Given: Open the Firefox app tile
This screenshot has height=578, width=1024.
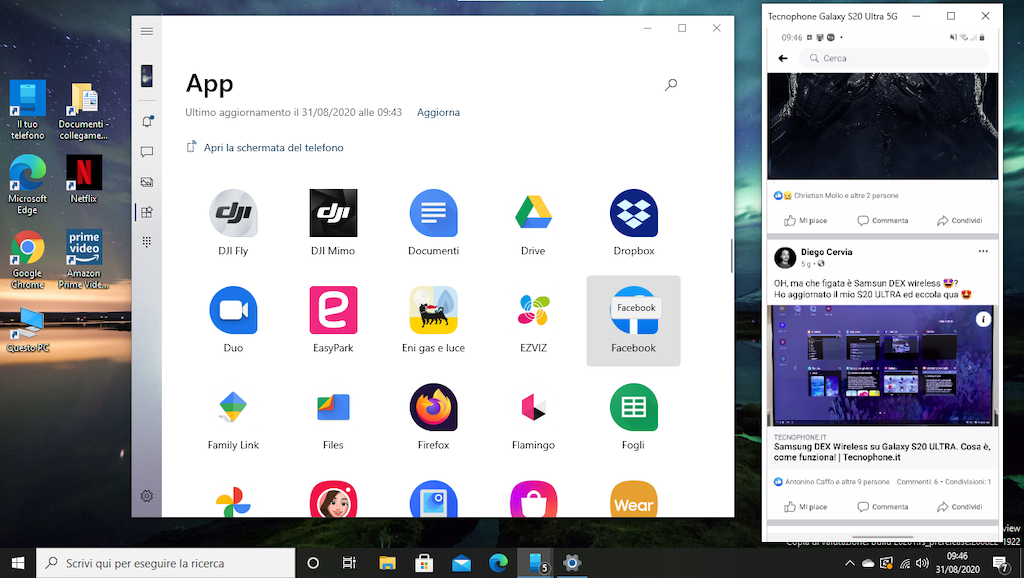Looking at the screenshot, I should coord(433,408).
